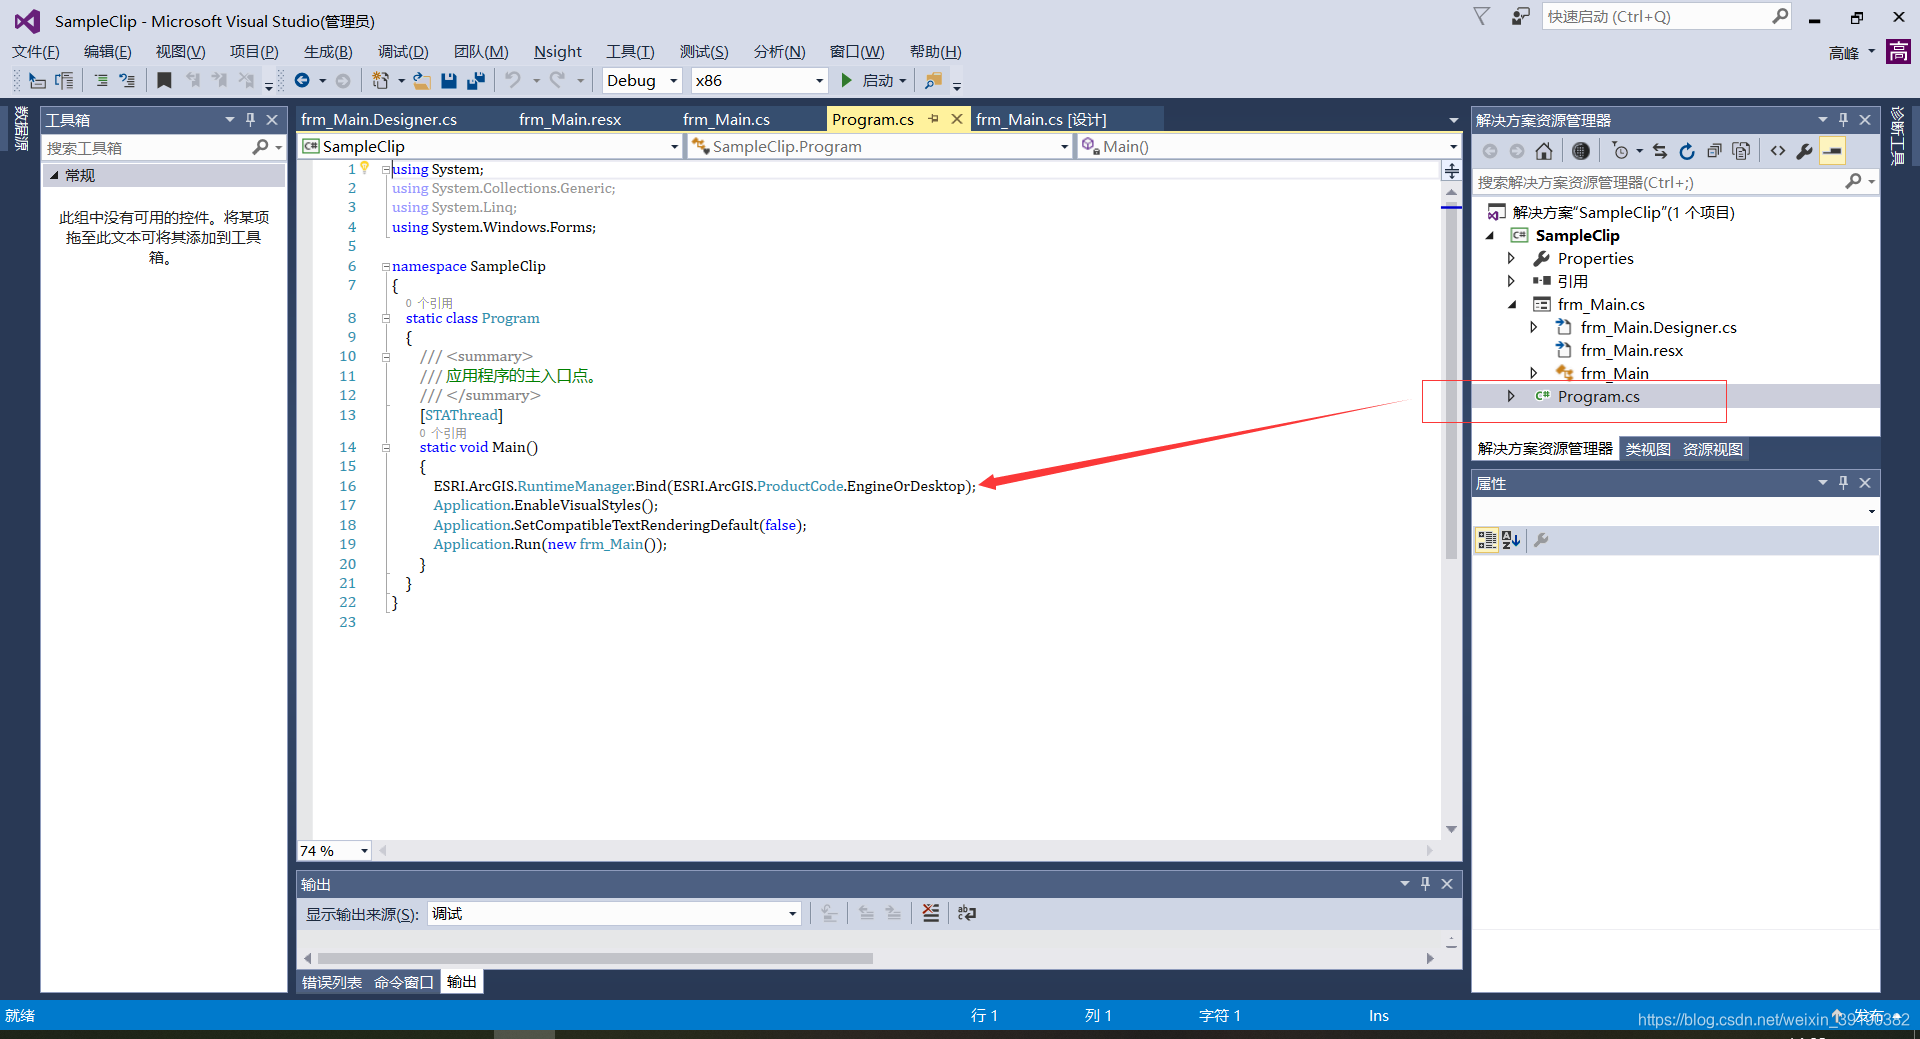
Task: Click the Categorized view icon in Properties panel
Action: click(x=1487, y=540)
